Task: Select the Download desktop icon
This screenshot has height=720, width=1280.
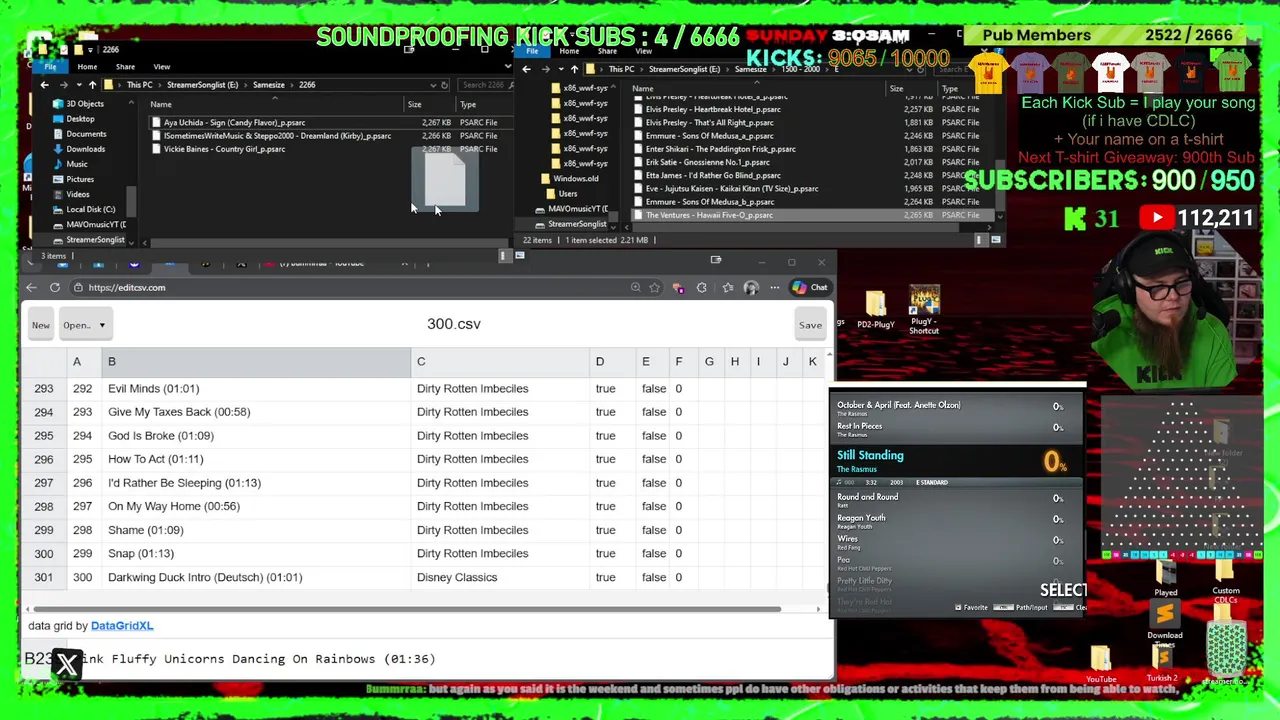Action: click(x=1165, y=622)
